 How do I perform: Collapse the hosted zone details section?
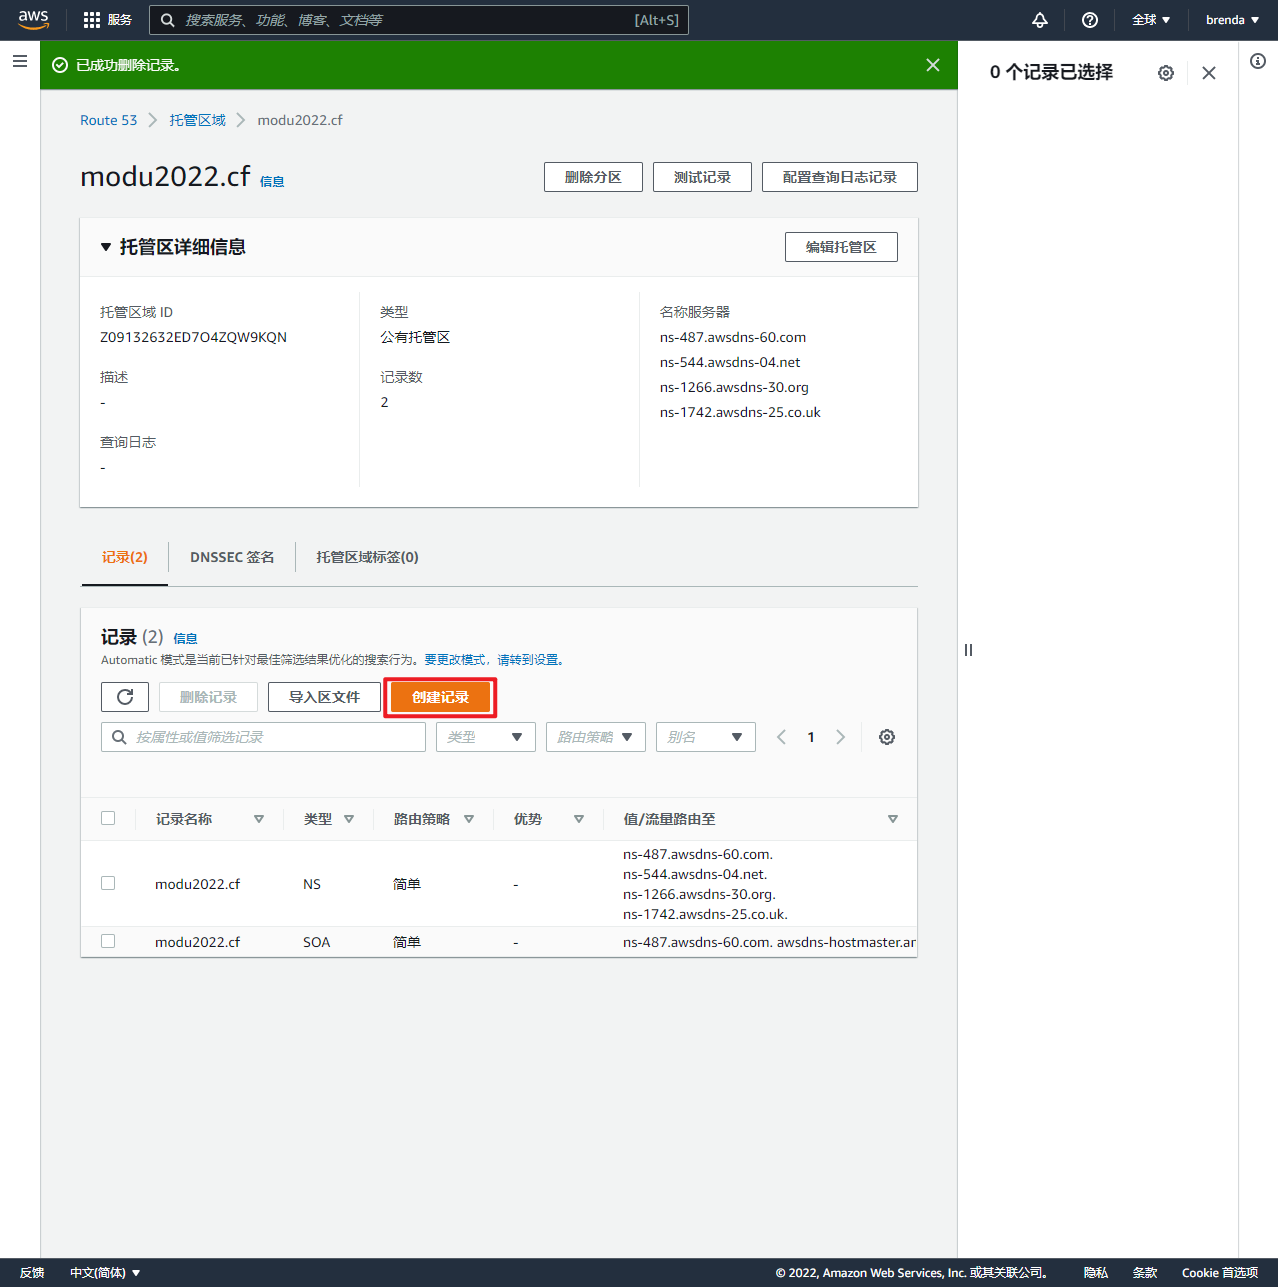pos(106,247)
